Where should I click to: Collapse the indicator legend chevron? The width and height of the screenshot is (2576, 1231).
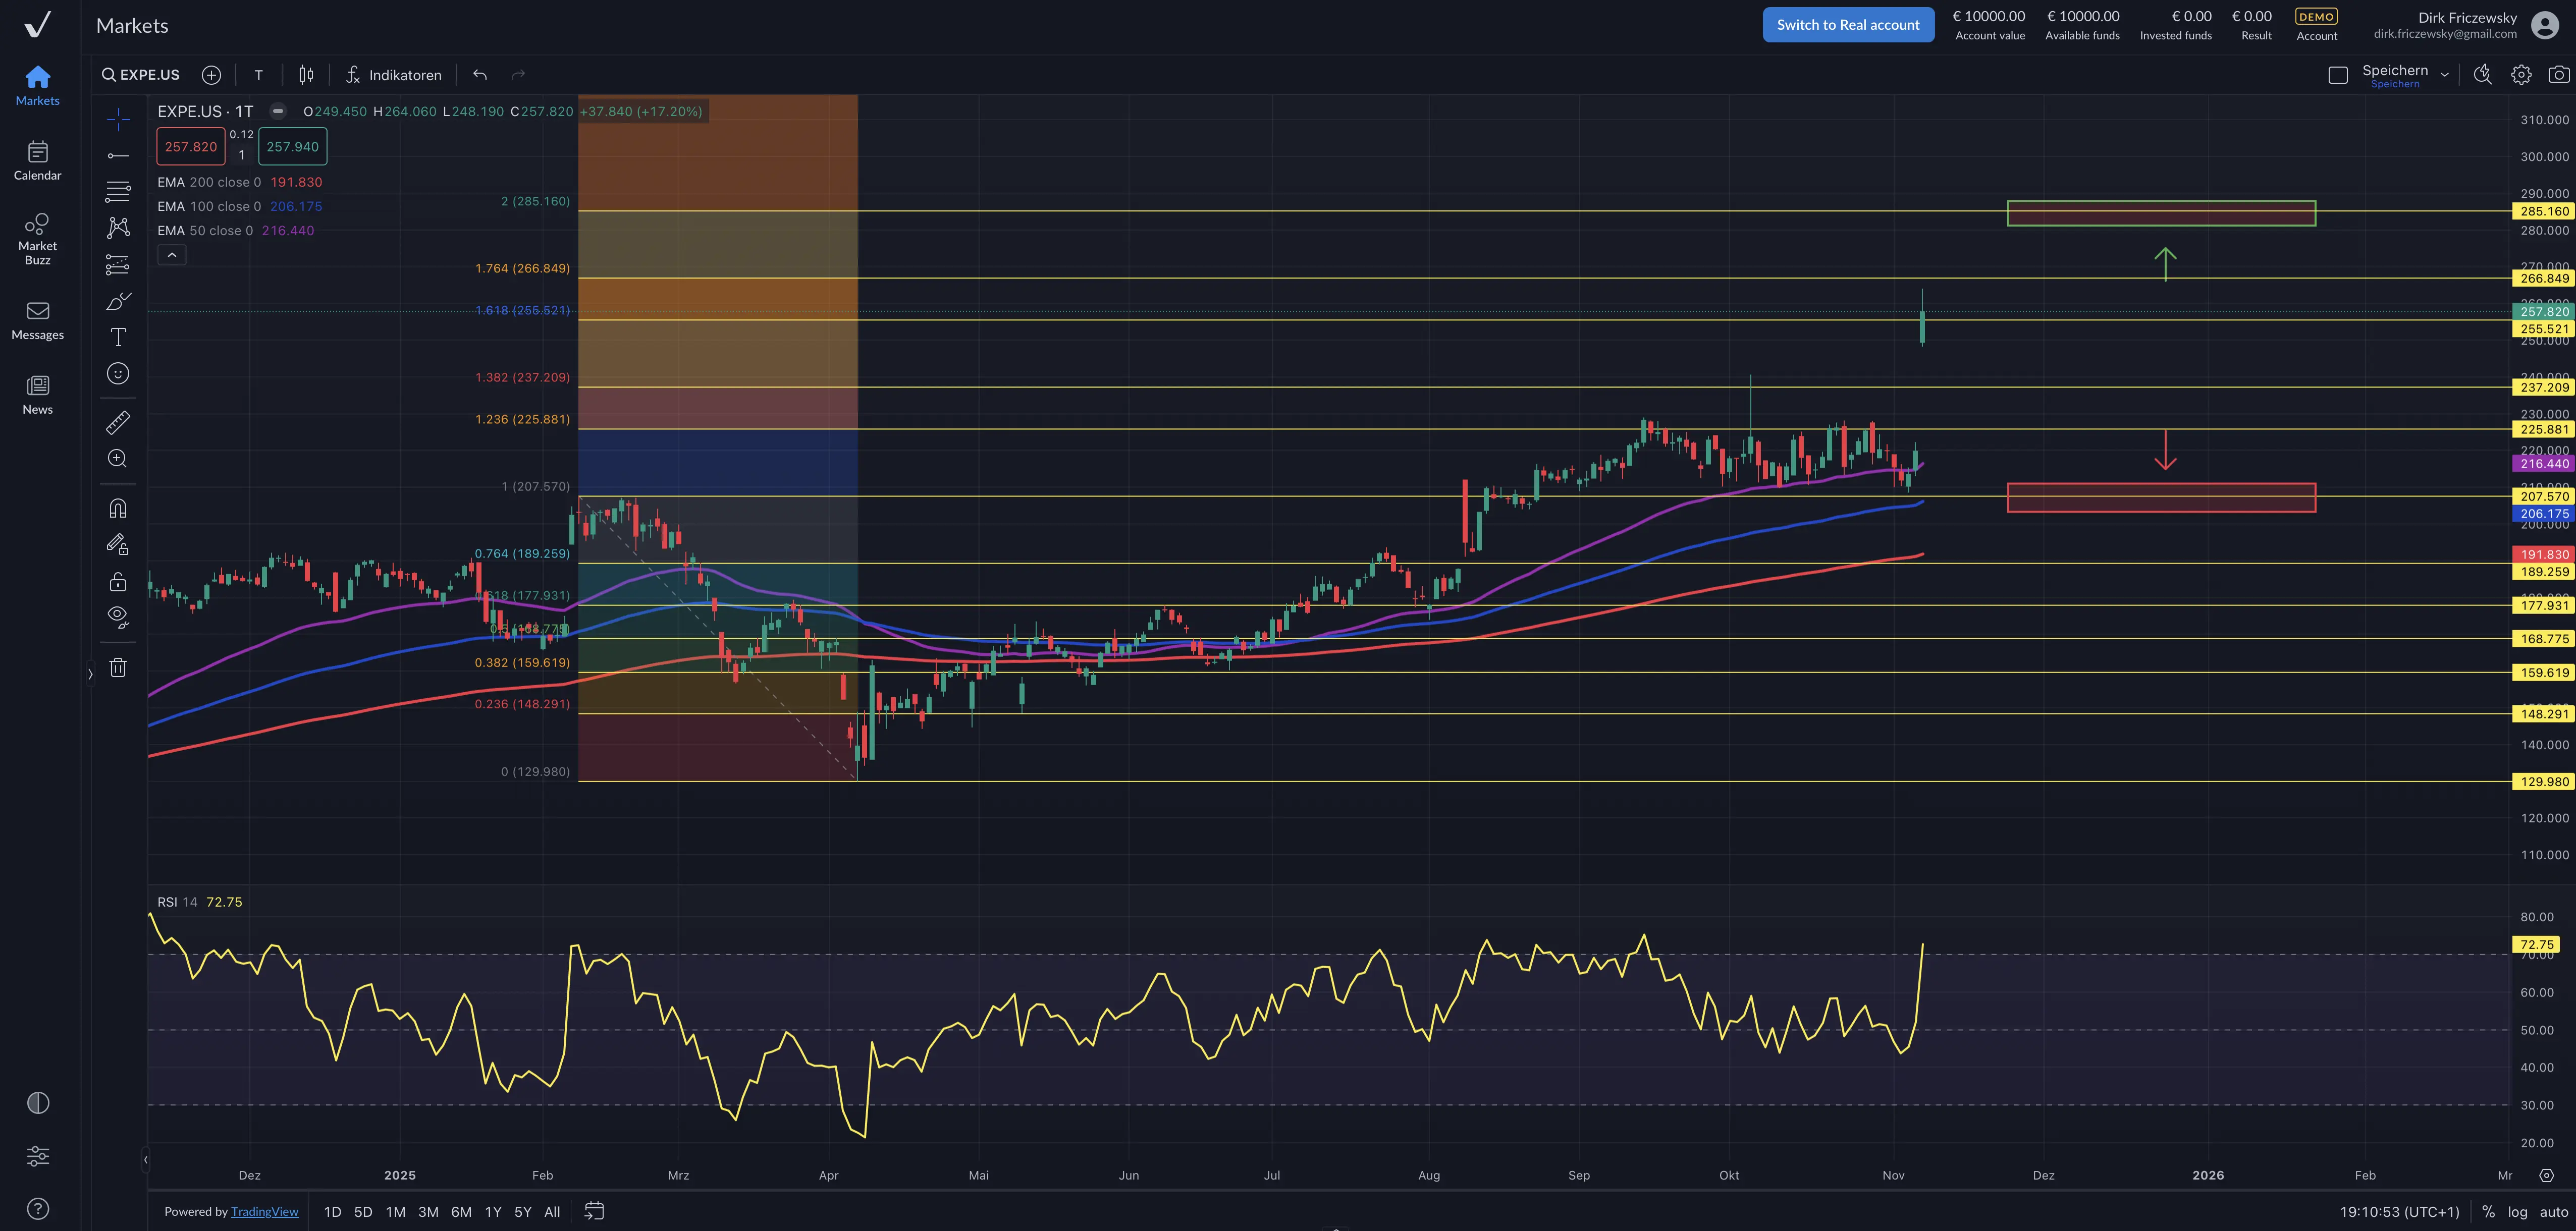coord(172,256)
